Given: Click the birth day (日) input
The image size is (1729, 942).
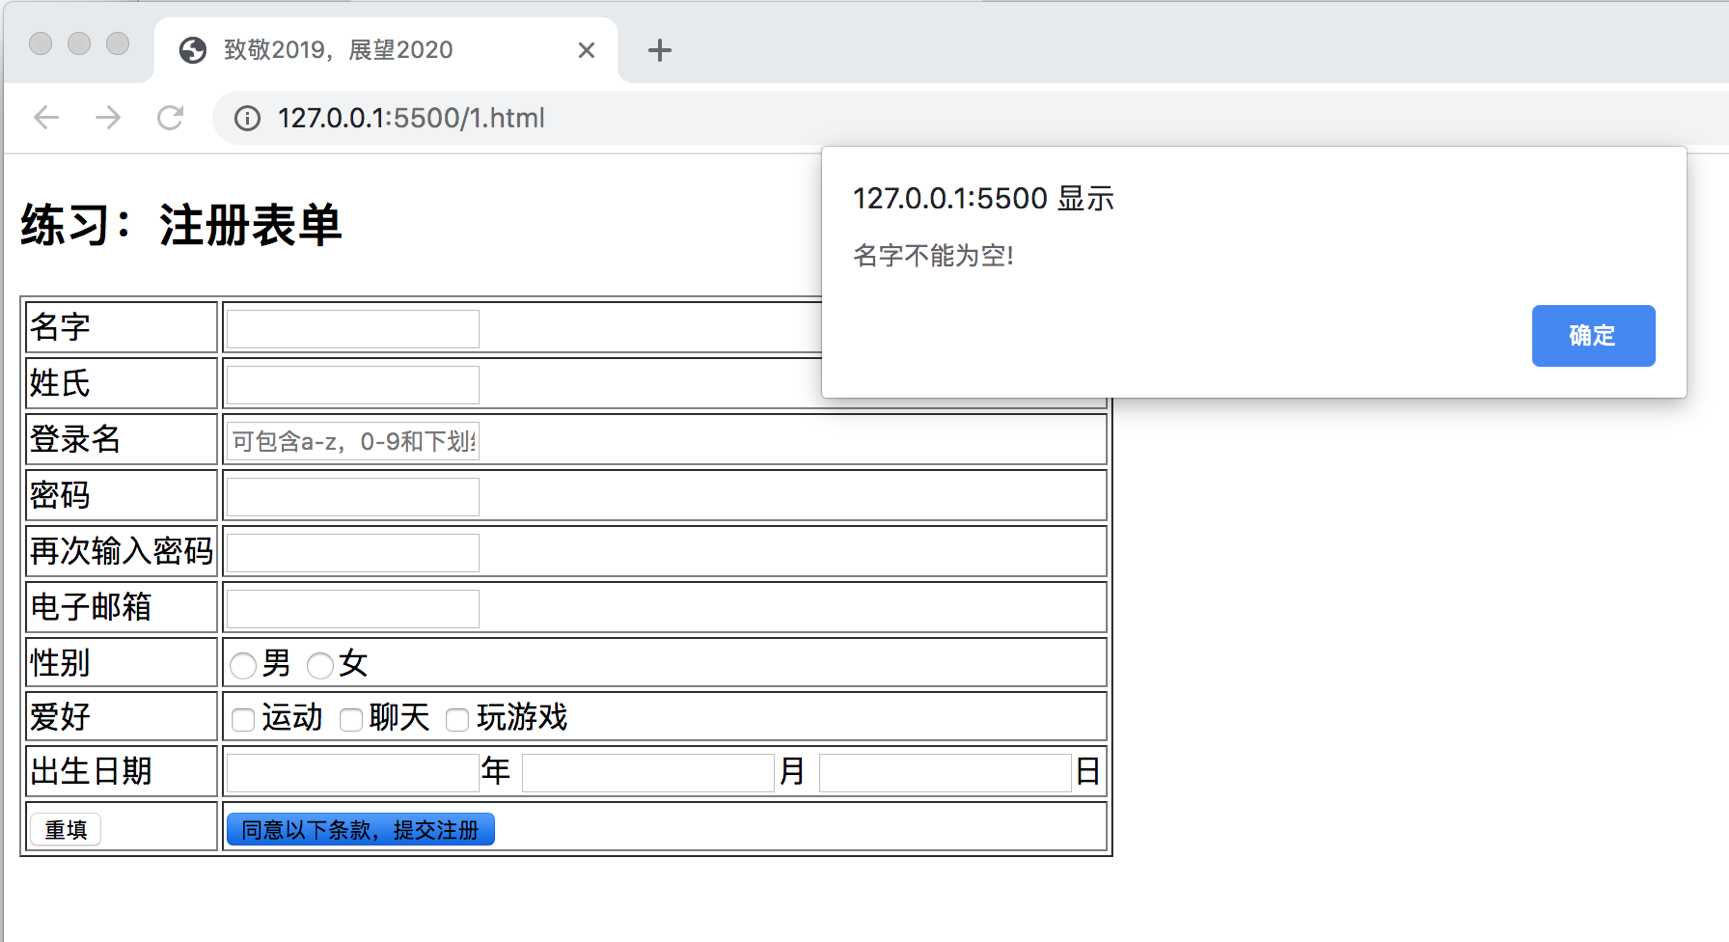Looking at the screenshot, I should [x=945, y=772].
